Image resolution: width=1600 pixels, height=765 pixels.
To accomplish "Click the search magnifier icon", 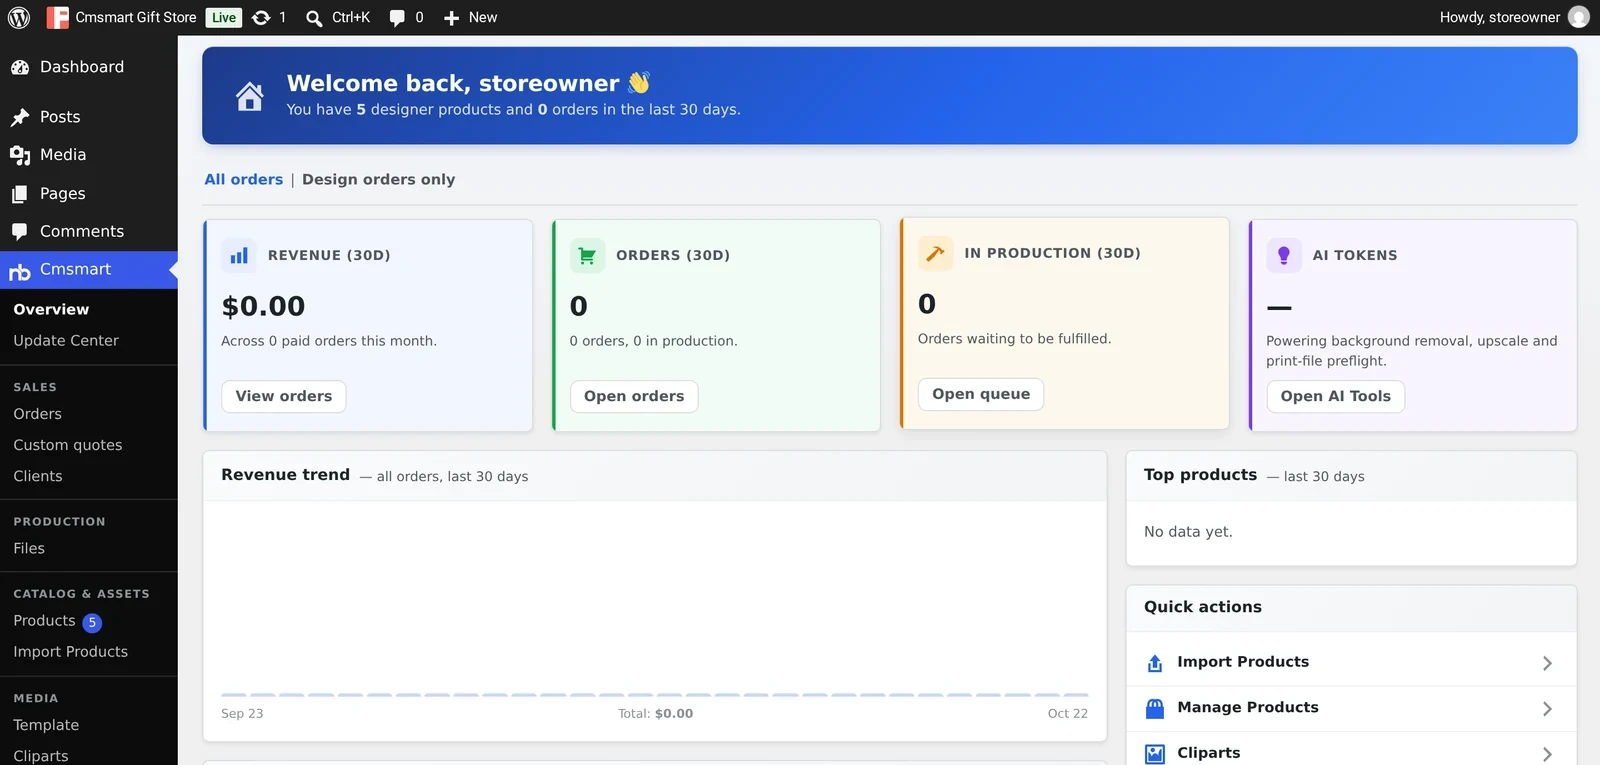I will (x=314, y=18).
